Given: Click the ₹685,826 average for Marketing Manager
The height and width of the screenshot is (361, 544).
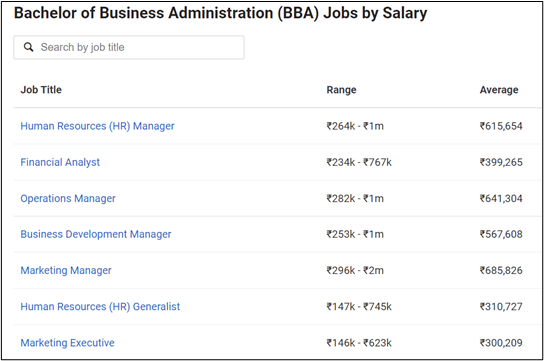Looking at the screenshot, I should point(501,270).
